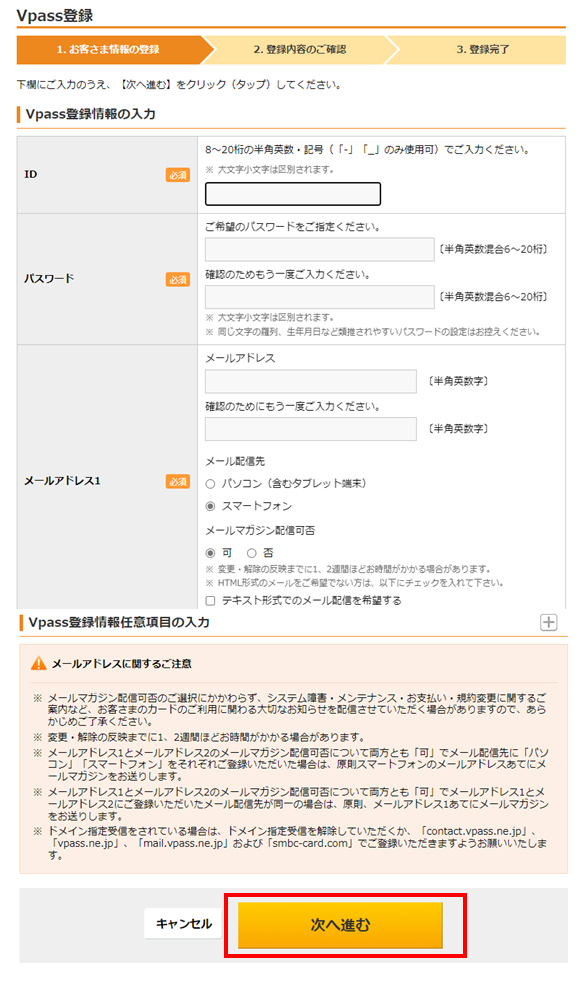588x1001 pixels.
Task: Click the キャンセル button
Action: tap(181, 925)
